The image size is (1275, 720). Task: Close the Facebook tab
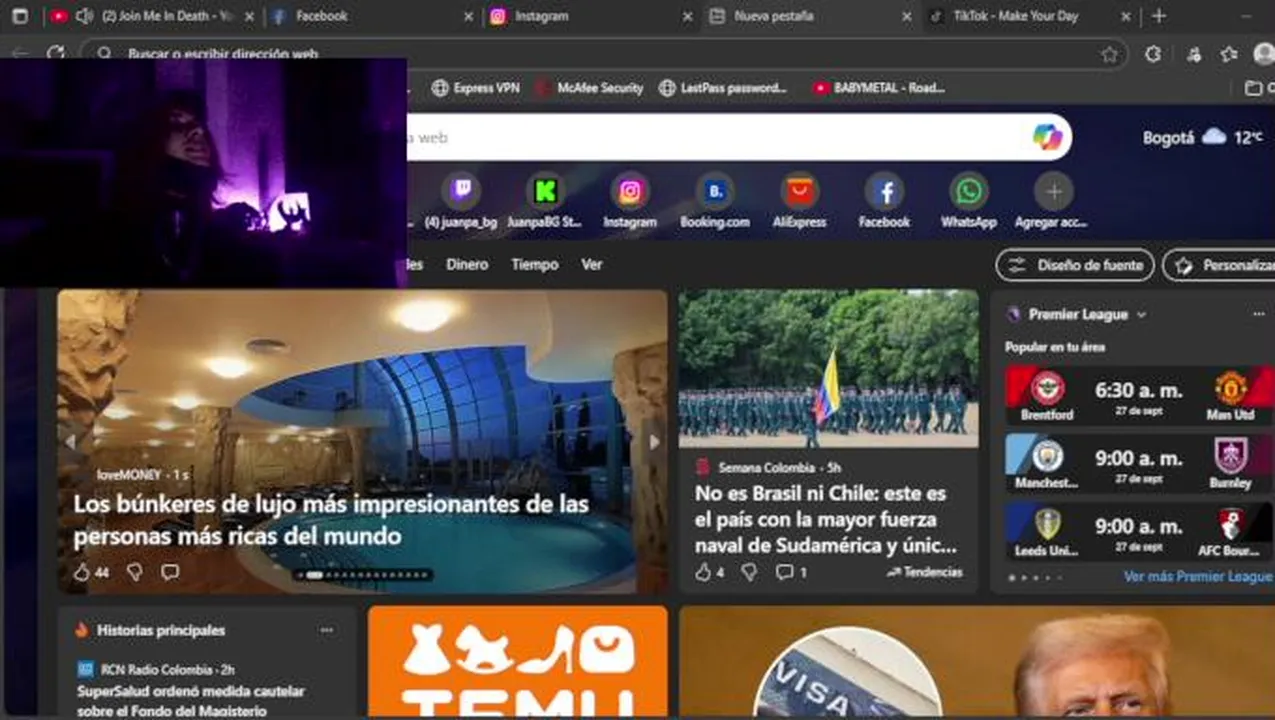(468, 16)
